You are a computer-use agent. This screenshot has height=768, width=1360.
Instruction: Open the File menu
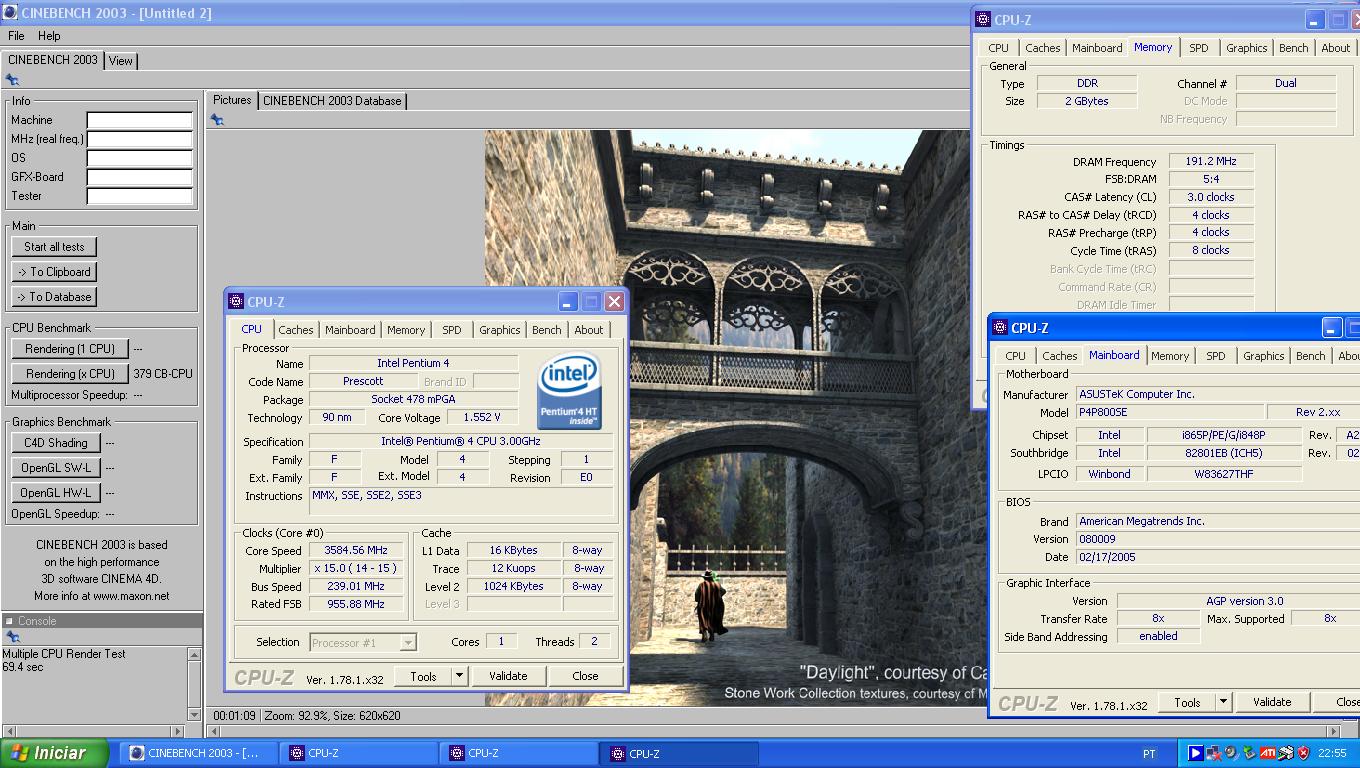click(16, 36)
